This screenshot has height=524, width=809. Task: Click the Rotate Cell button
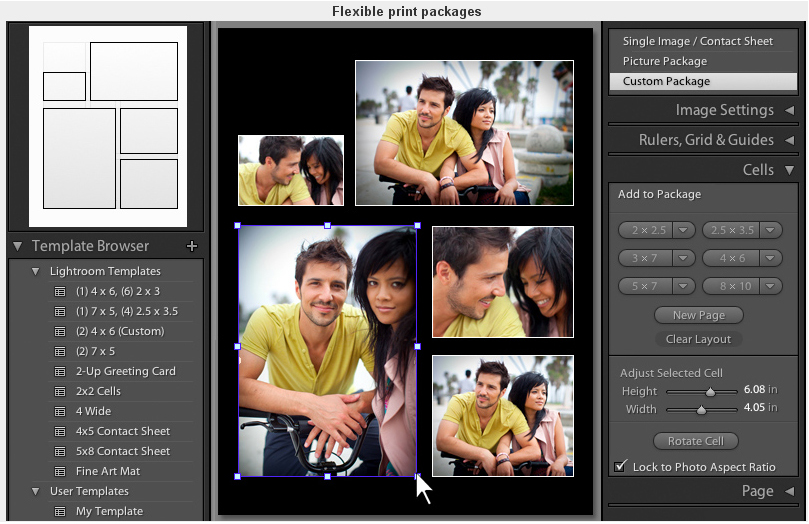coord(695,441)
